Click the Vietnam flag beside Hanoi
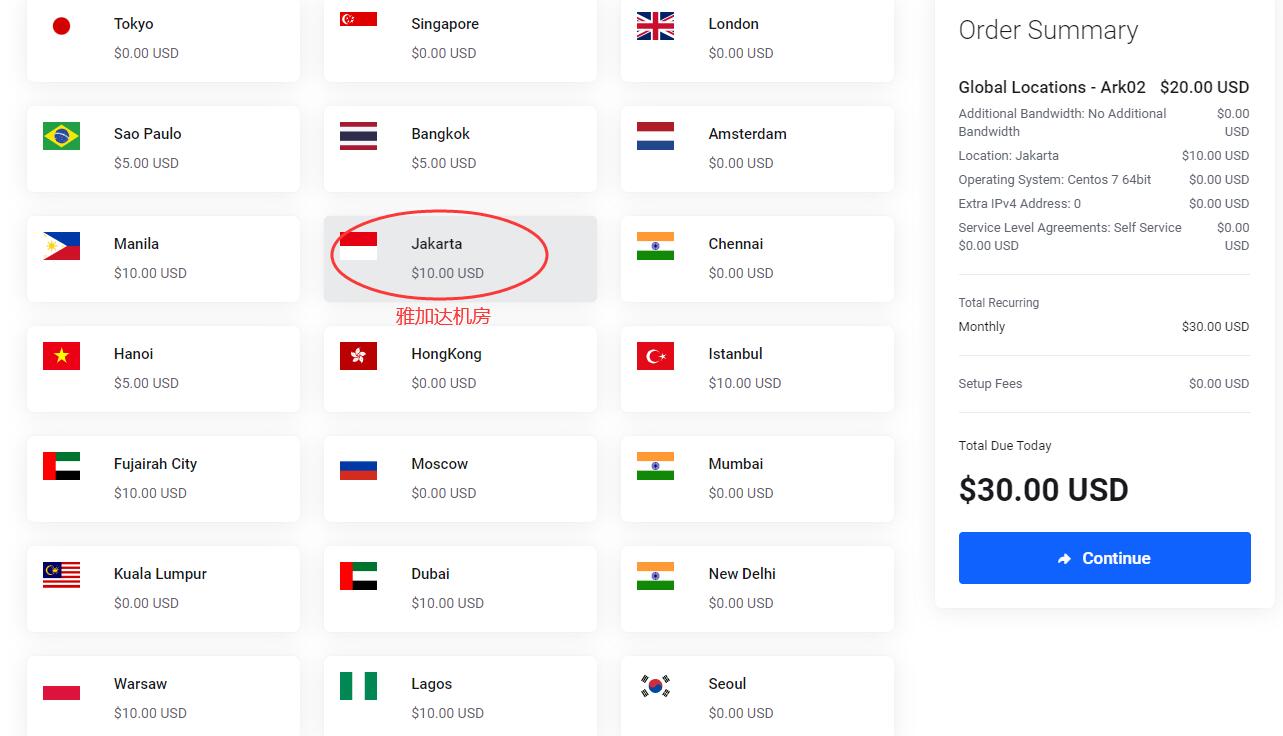The image size is (1283, 736). (61, 356)
